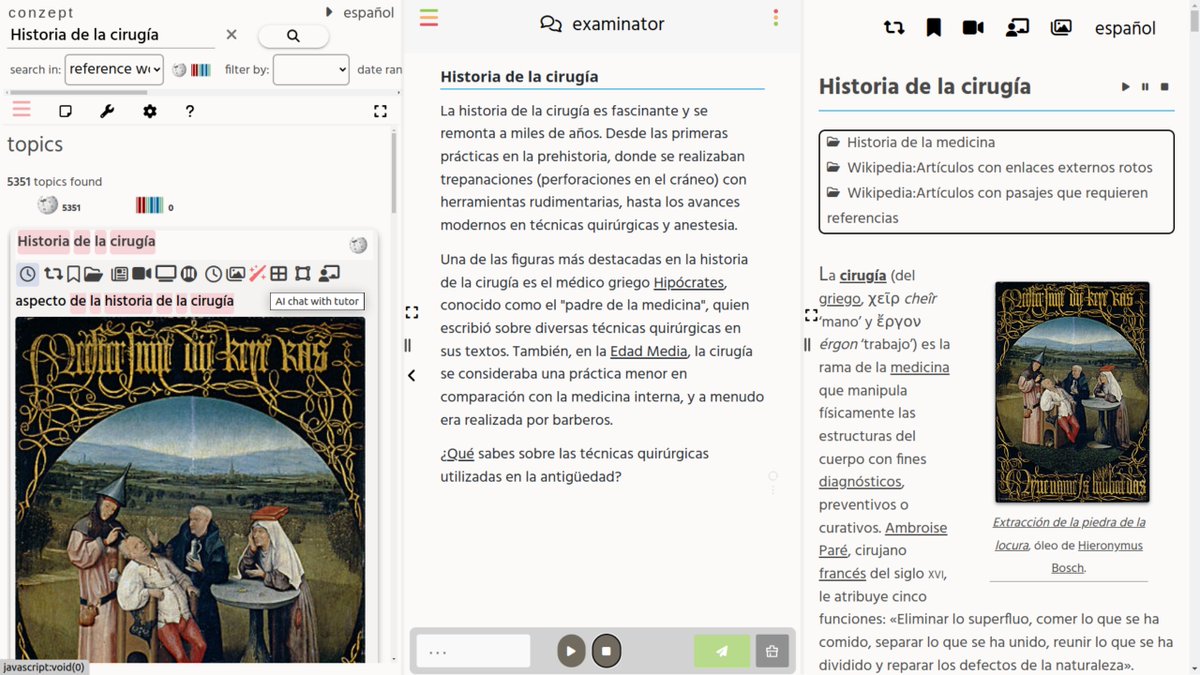Open the examinator pane hamburger menu
The width and height of the screenshot is (1200, 675).
(429, 17)
